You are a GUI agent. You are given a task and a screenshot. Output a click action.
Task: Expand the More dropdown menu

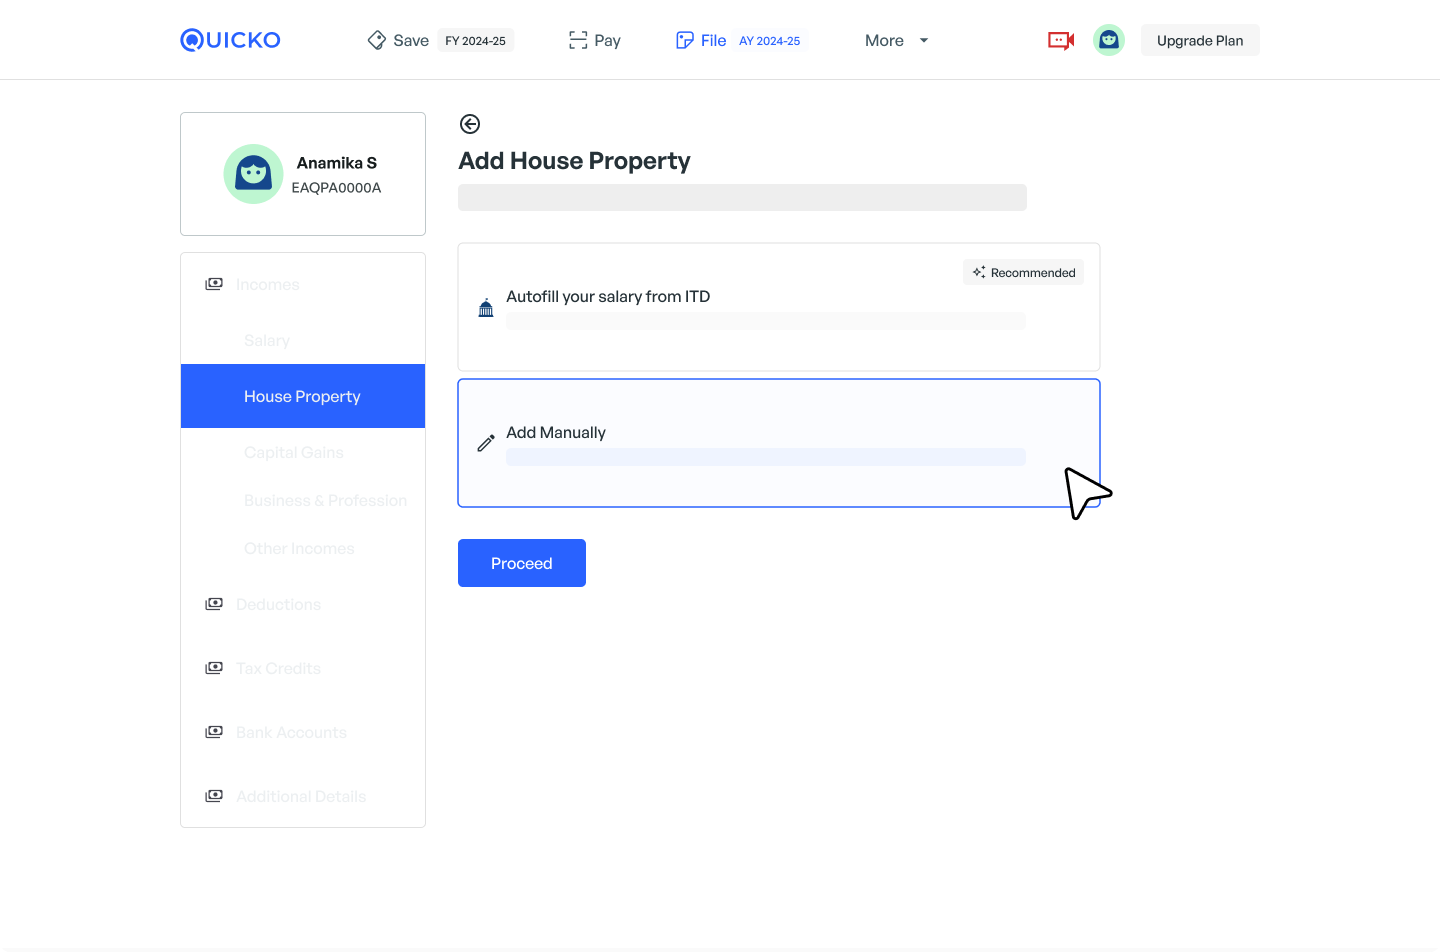pos(896,40)
